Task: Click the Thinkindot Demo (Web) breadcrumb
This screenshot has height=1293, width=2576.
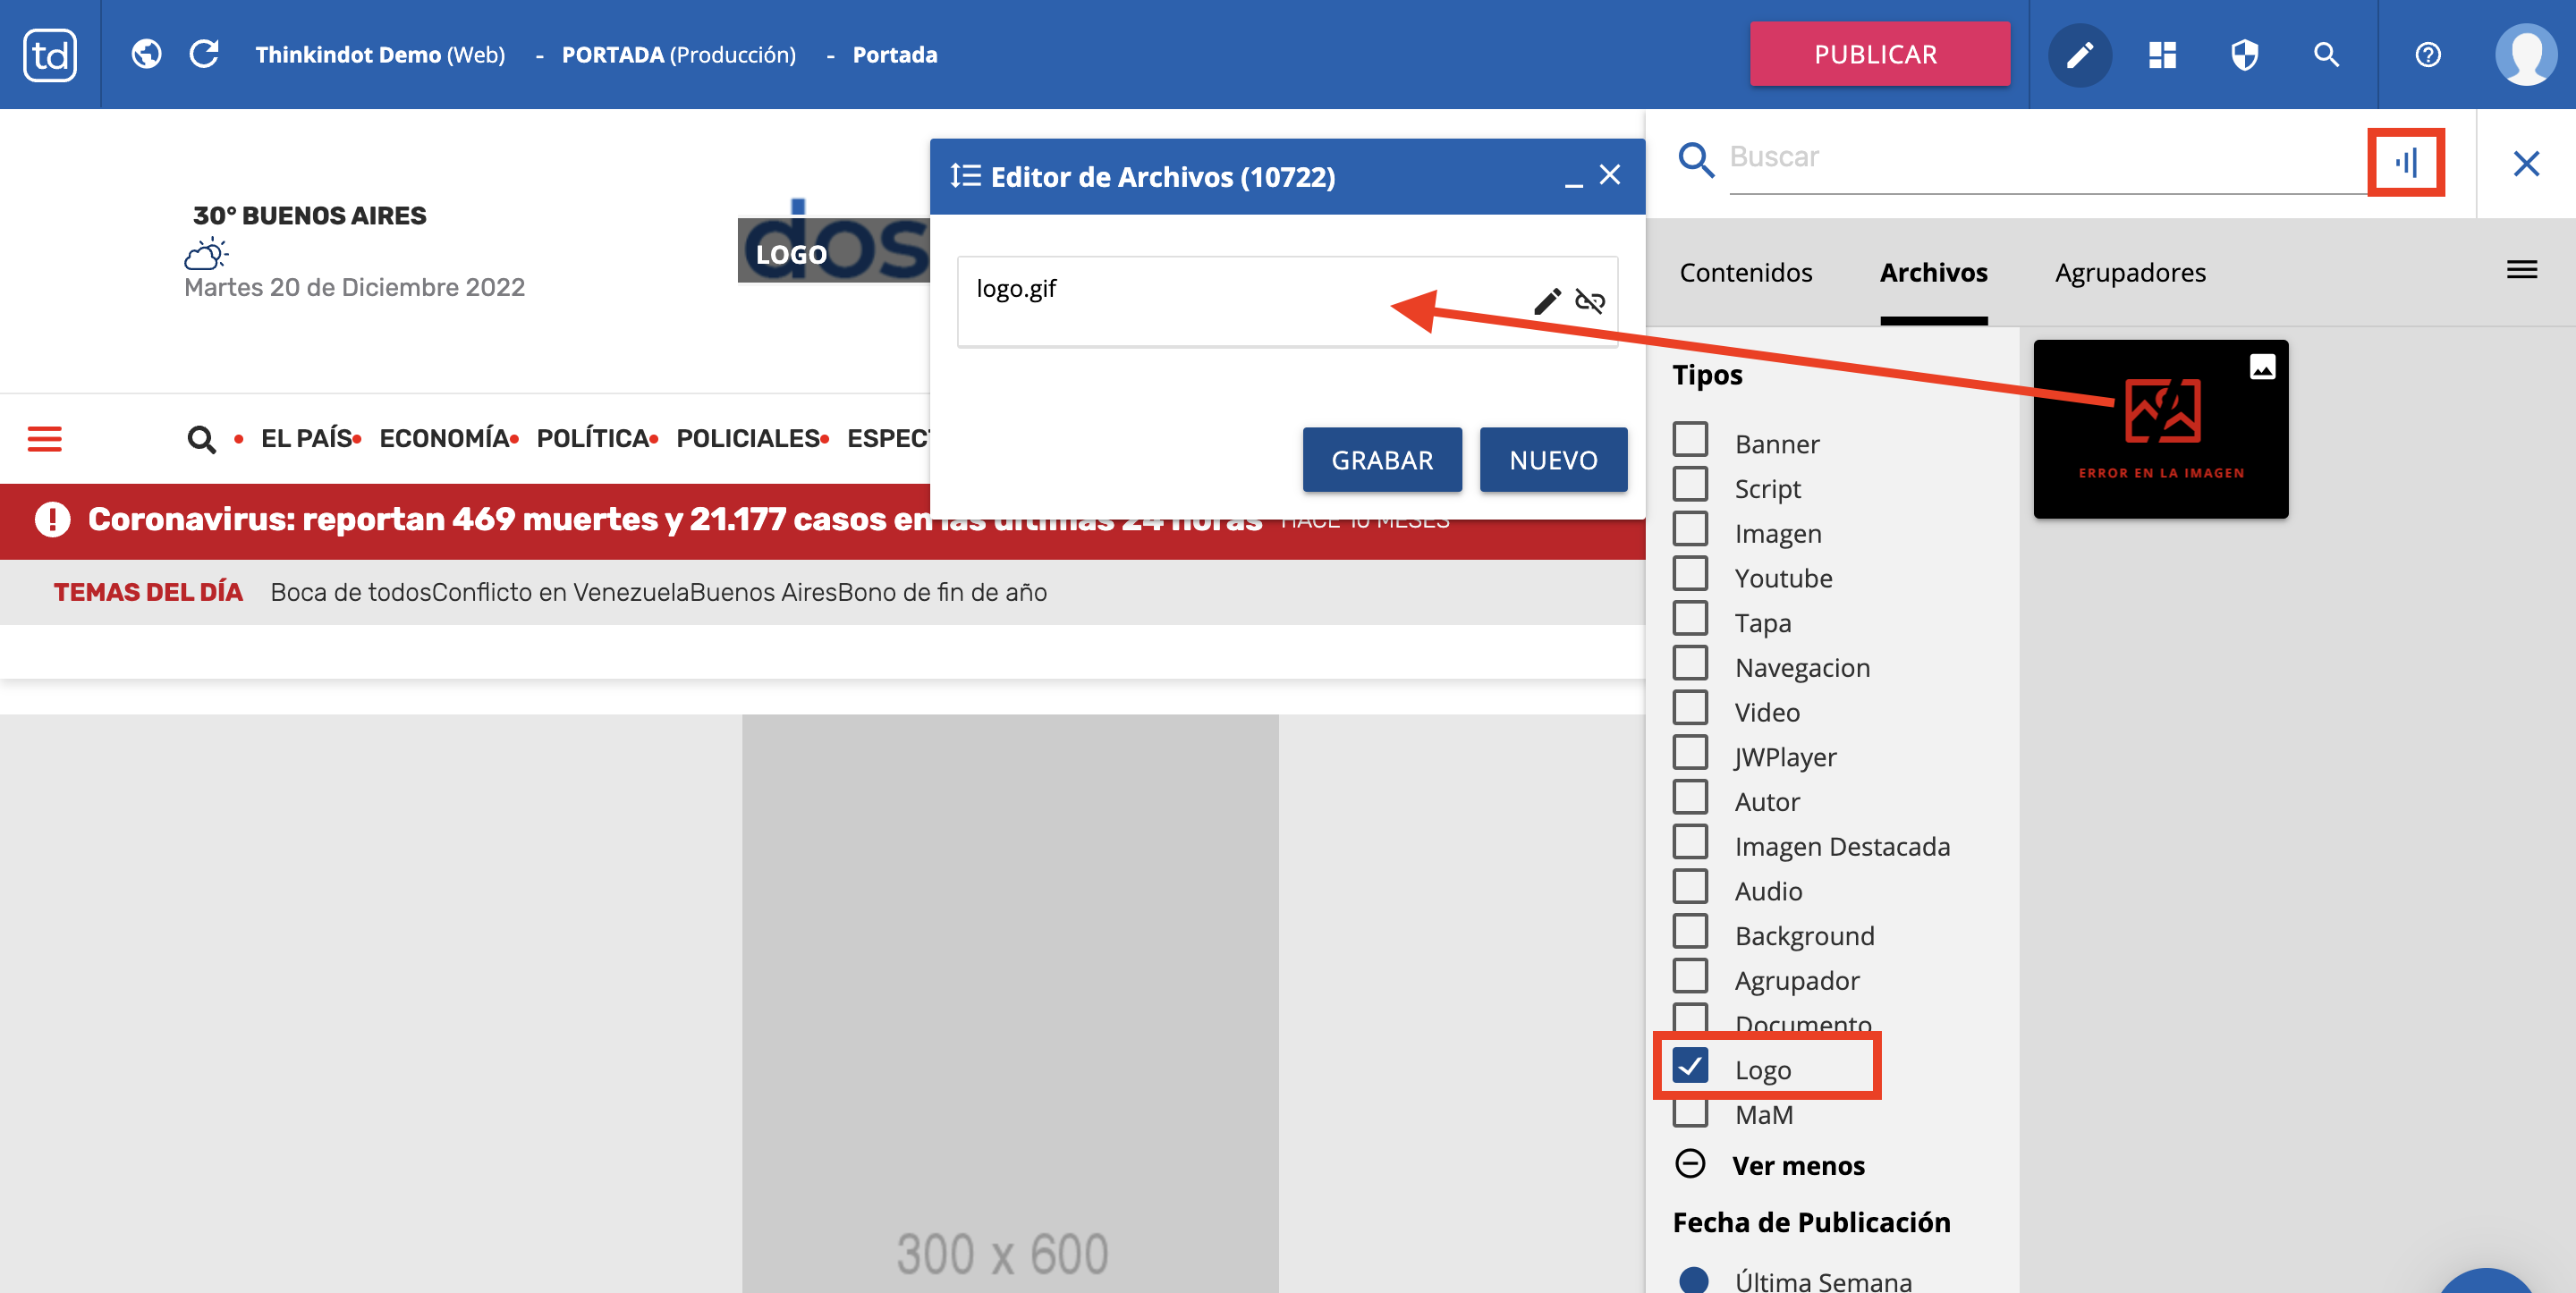Action: tap(380, 54)
